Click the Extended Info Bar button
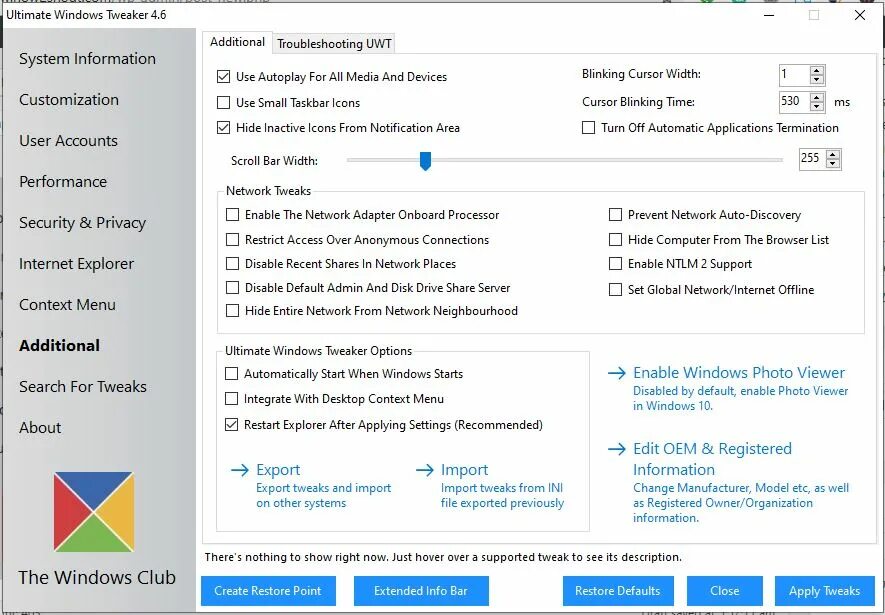This screenshot has height=615, width=885. click(x=421, y=591)
